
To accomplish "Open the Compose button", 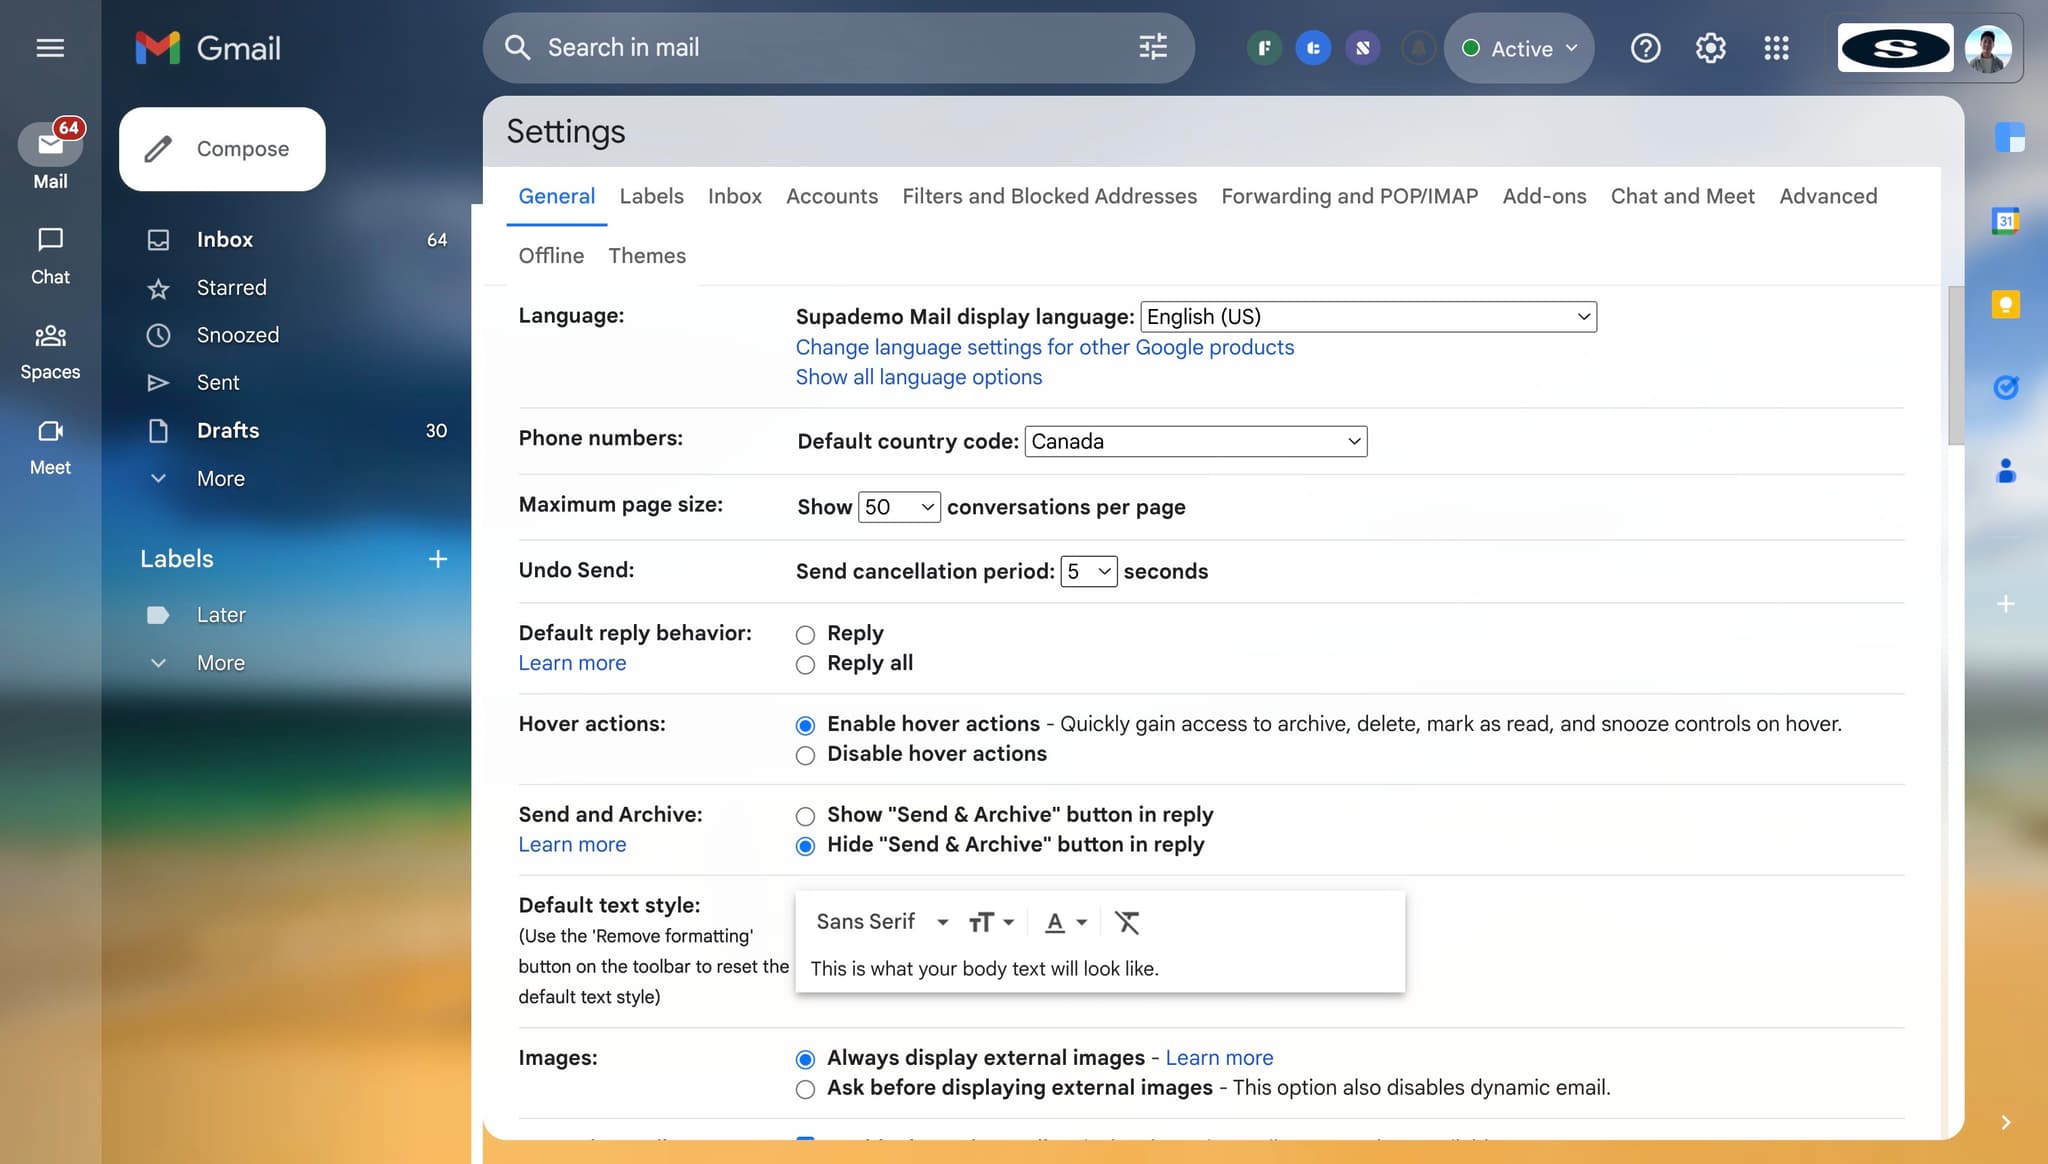I will click(222, 148).
